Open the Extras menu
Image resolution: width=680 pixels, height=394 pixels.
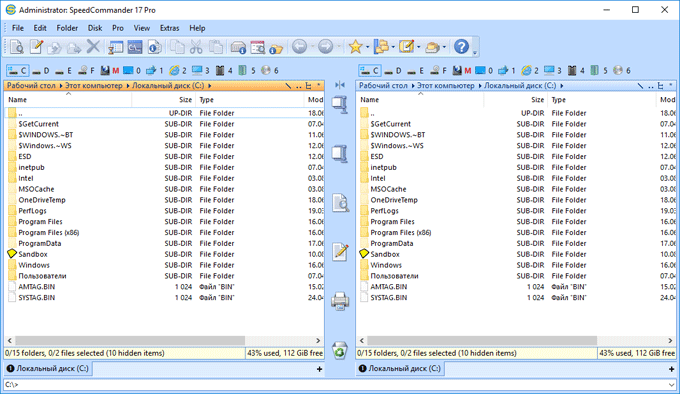pos(170,28)
